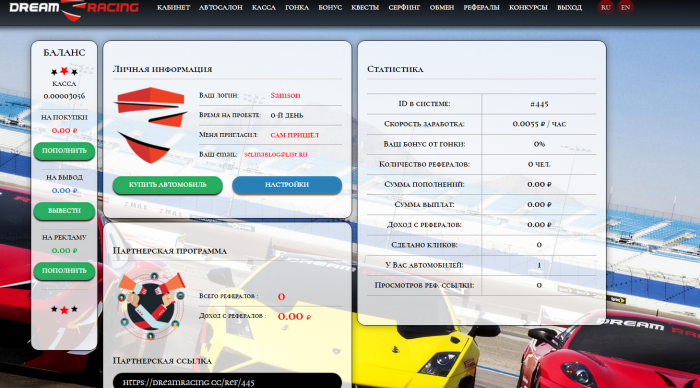This screenshot has width=700, height=388.
Task: Click the stars at bottom of balance panel
Action: (64, 309)
